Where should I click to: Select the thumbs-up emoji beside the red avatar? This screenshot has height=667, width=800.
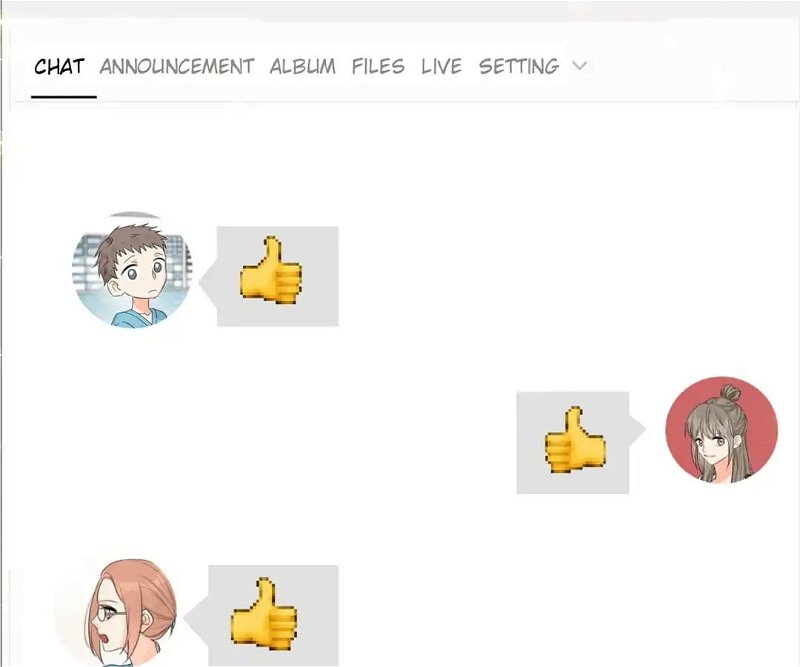click(x=575, y=440)
